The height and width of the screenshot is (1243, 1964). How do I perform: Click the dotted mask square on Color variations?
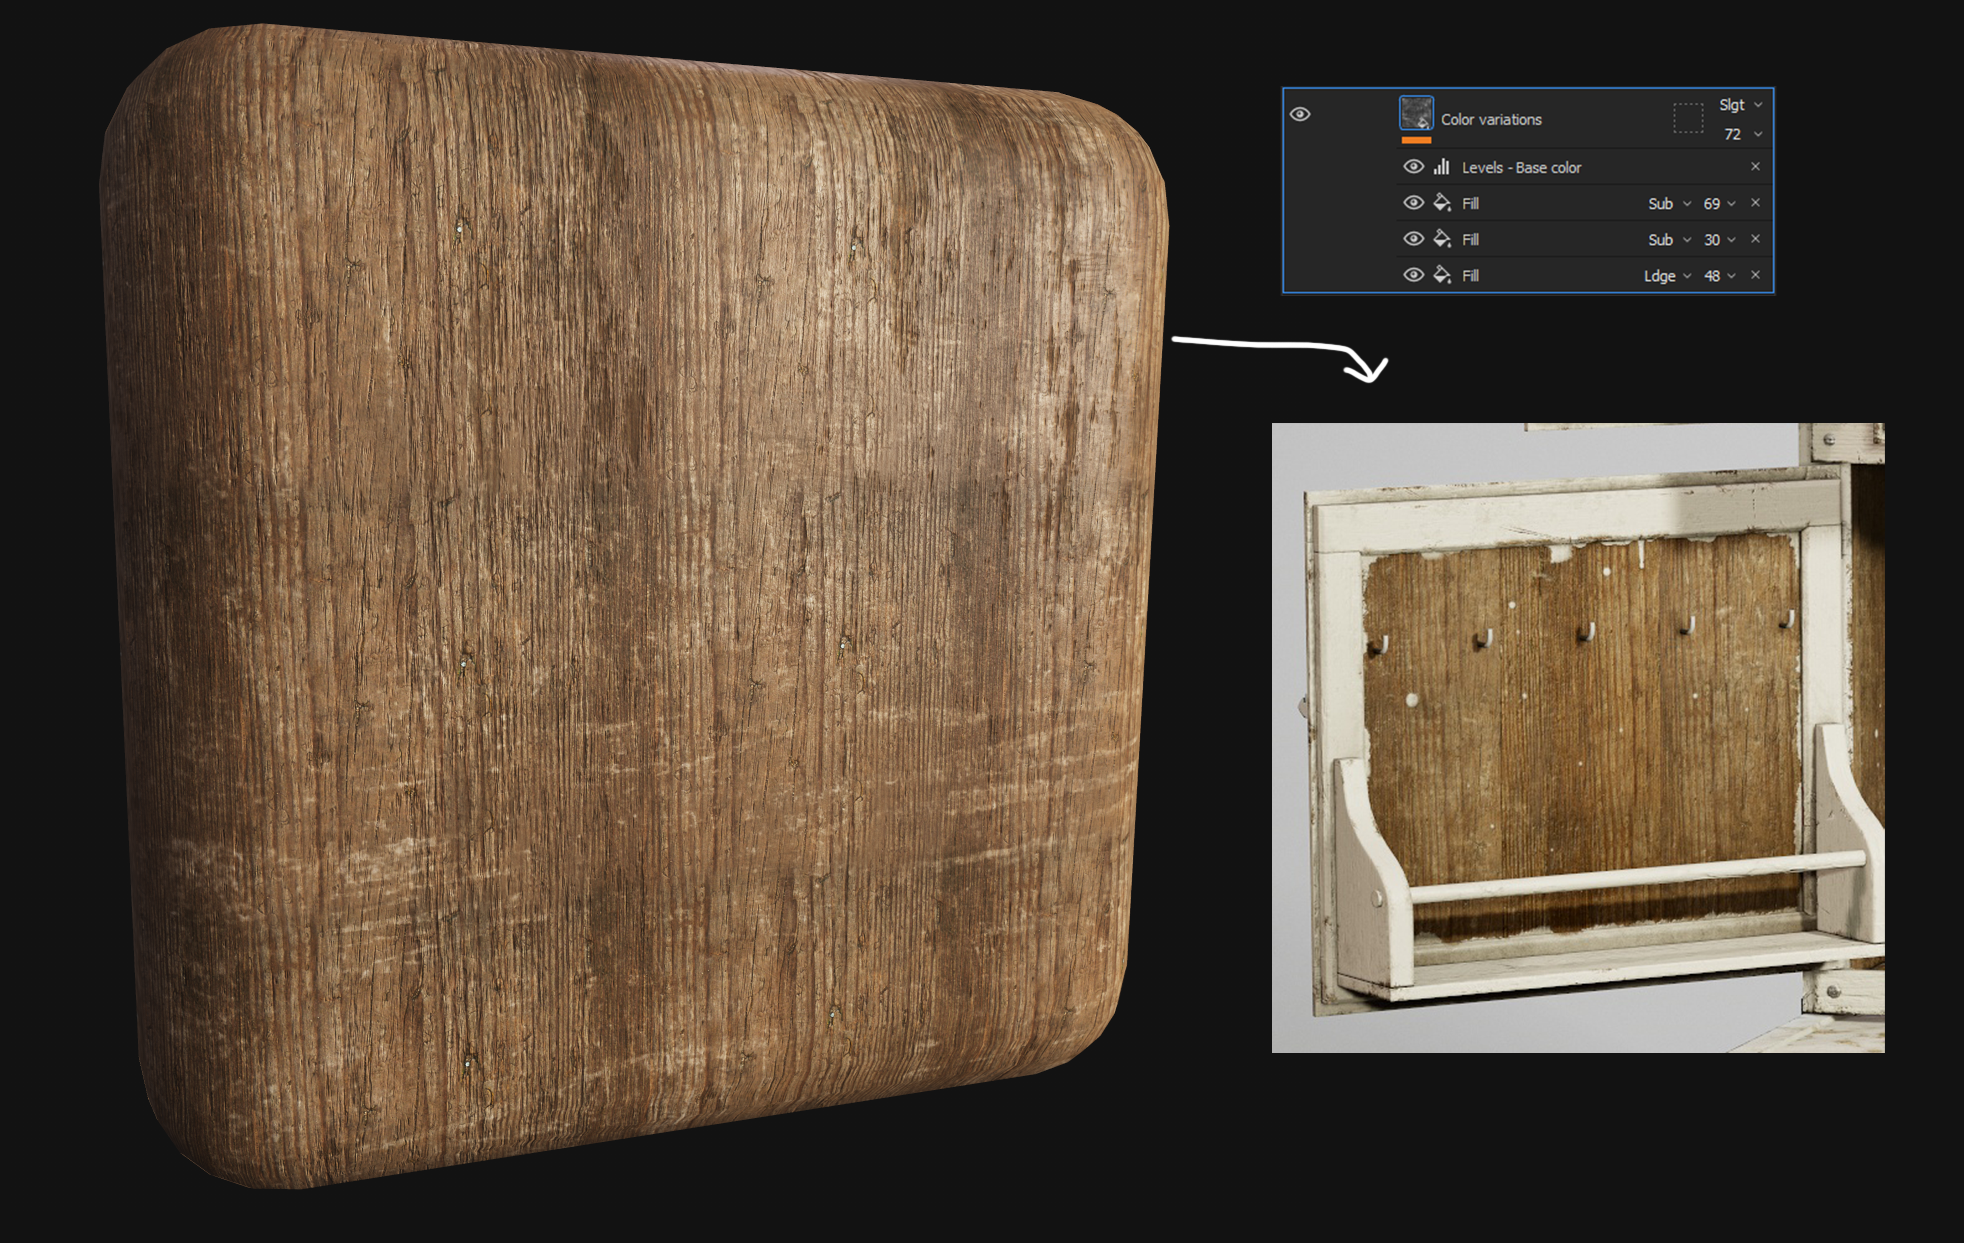(1688, 117)
